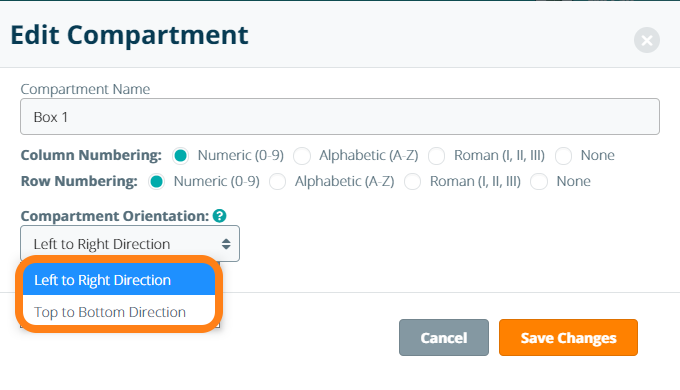Choose Roman (I, II, III) for Column Numbering

tap(436, 155)
